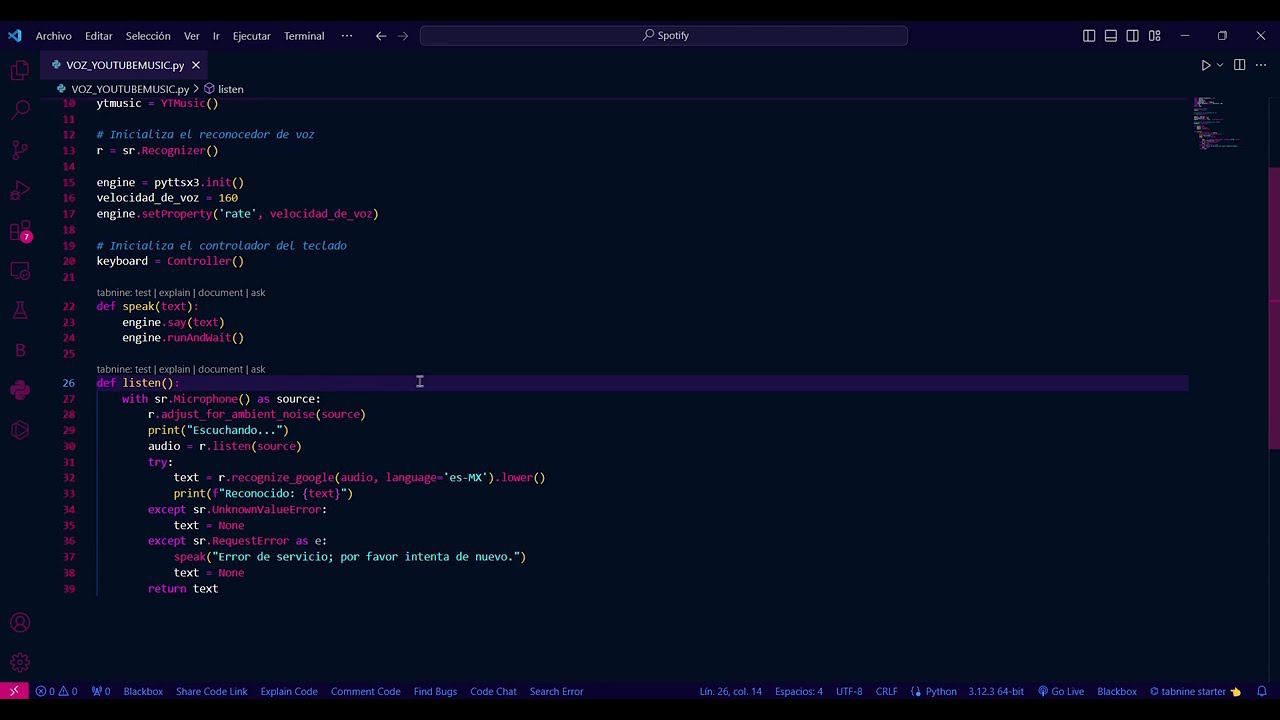Open editor More Actions ellipsis
This screenshot has width=1280, height=720.
click(x=1261, y=65)
